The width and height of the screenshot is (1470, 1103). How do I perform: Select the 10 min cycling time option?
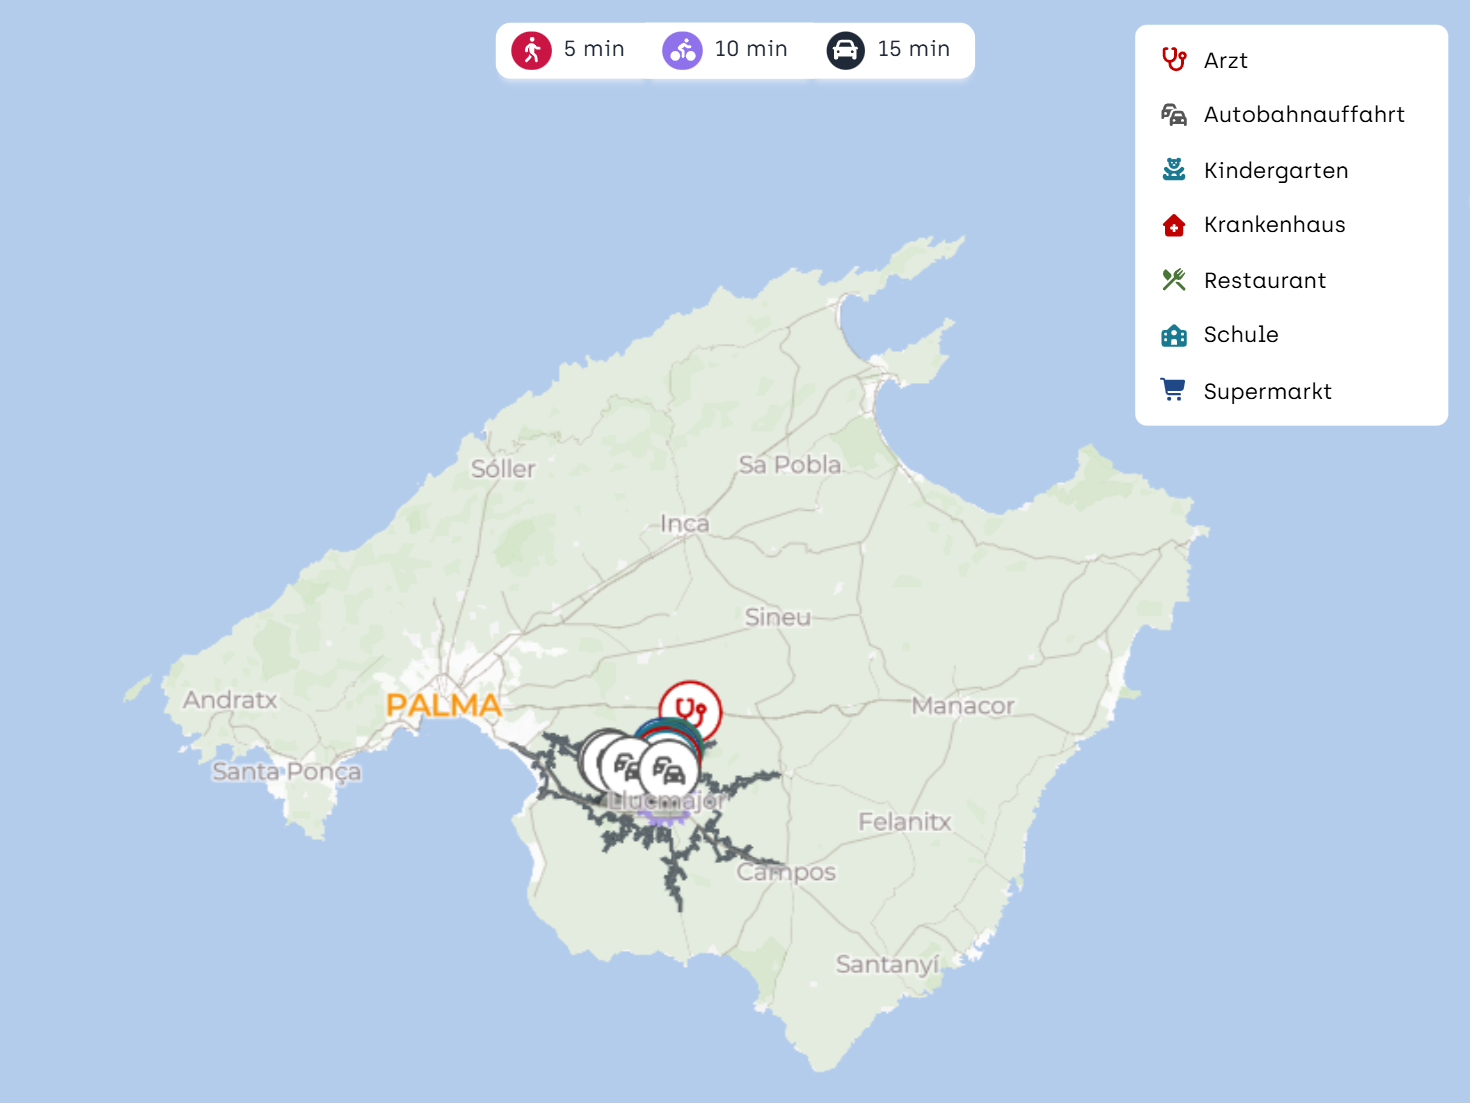tap(750, 49)
